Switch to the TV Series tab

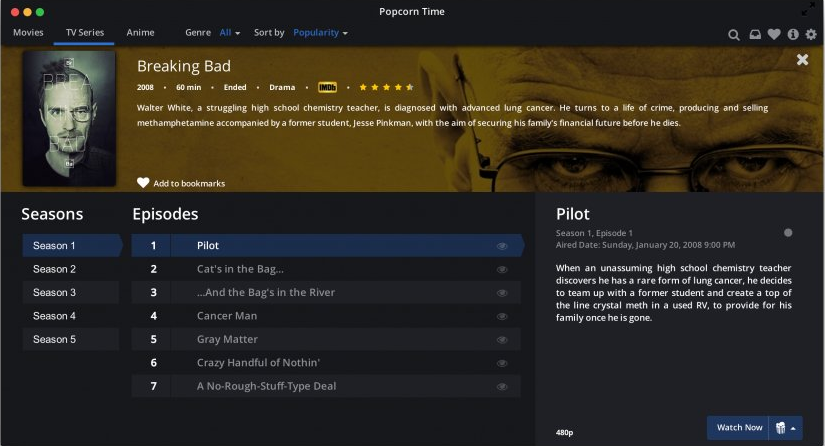(85, 33)
